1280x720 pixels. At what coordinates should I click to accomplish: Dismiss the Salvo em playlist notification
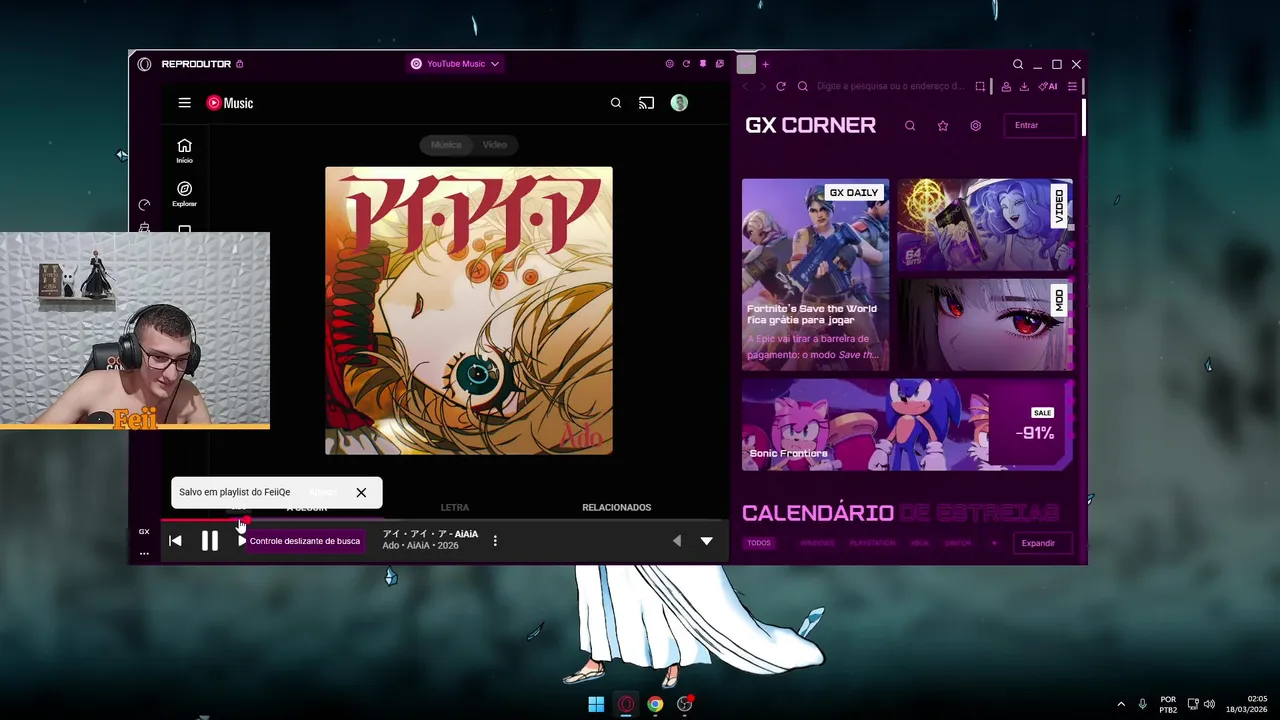click(361, 492)
